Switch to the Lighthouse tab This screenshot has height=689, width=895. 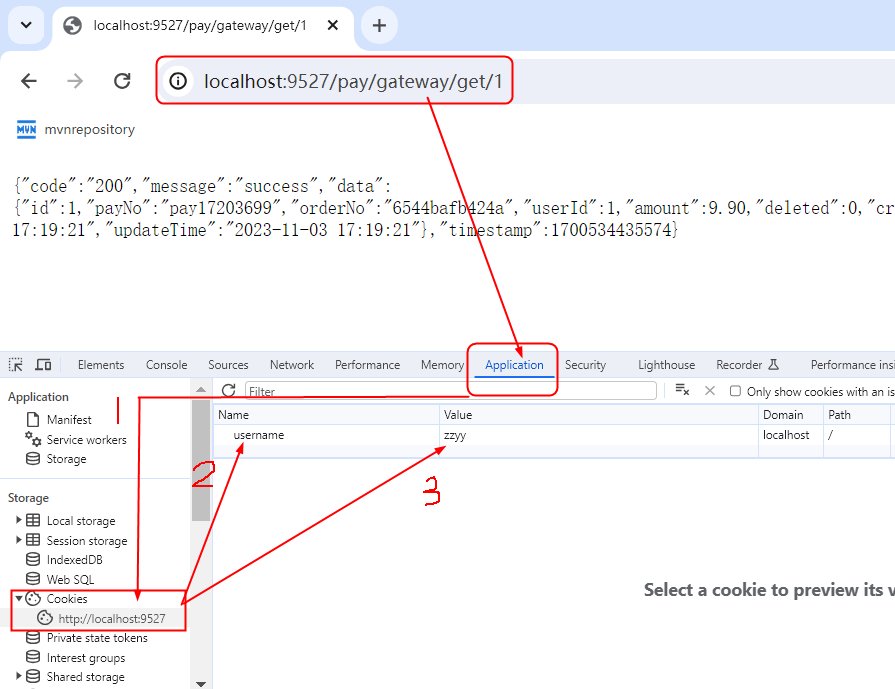click(667, 365)
